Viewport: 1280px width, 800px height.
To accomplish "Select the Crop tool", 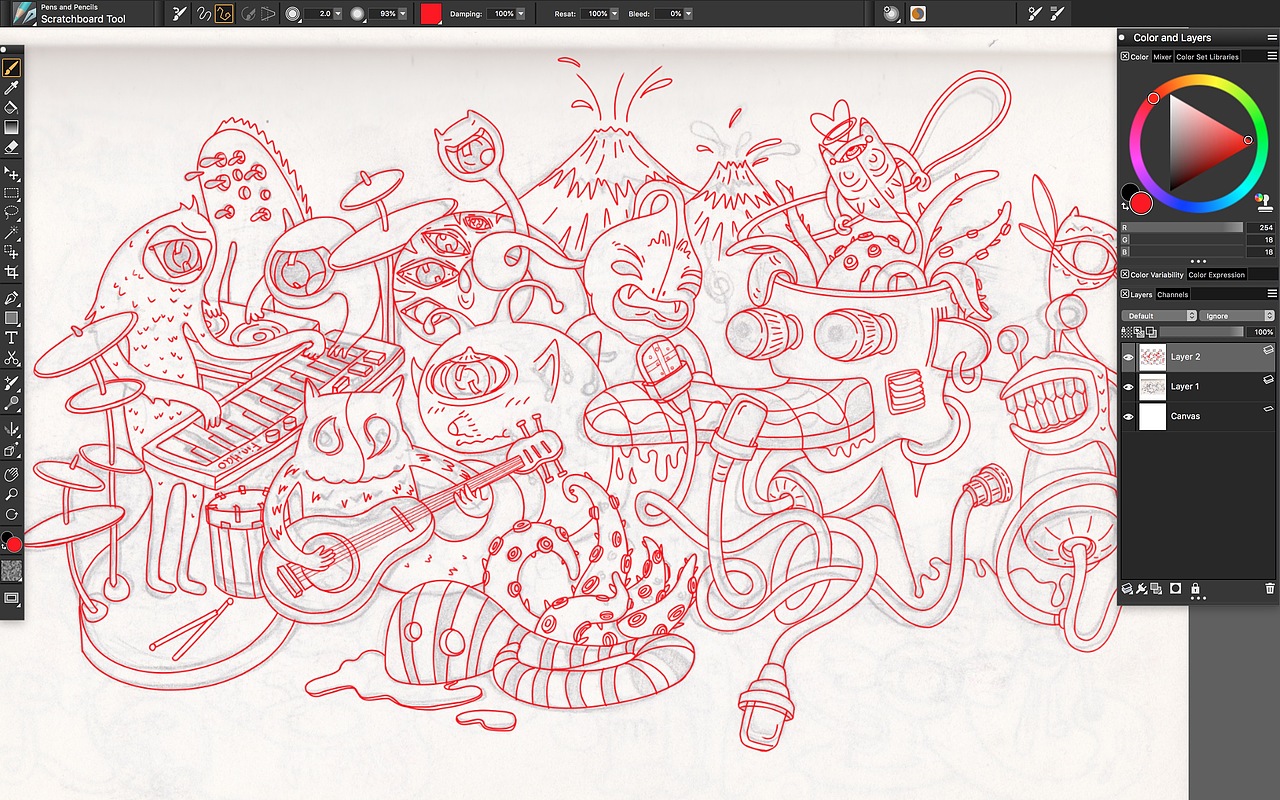I will 12,272.
